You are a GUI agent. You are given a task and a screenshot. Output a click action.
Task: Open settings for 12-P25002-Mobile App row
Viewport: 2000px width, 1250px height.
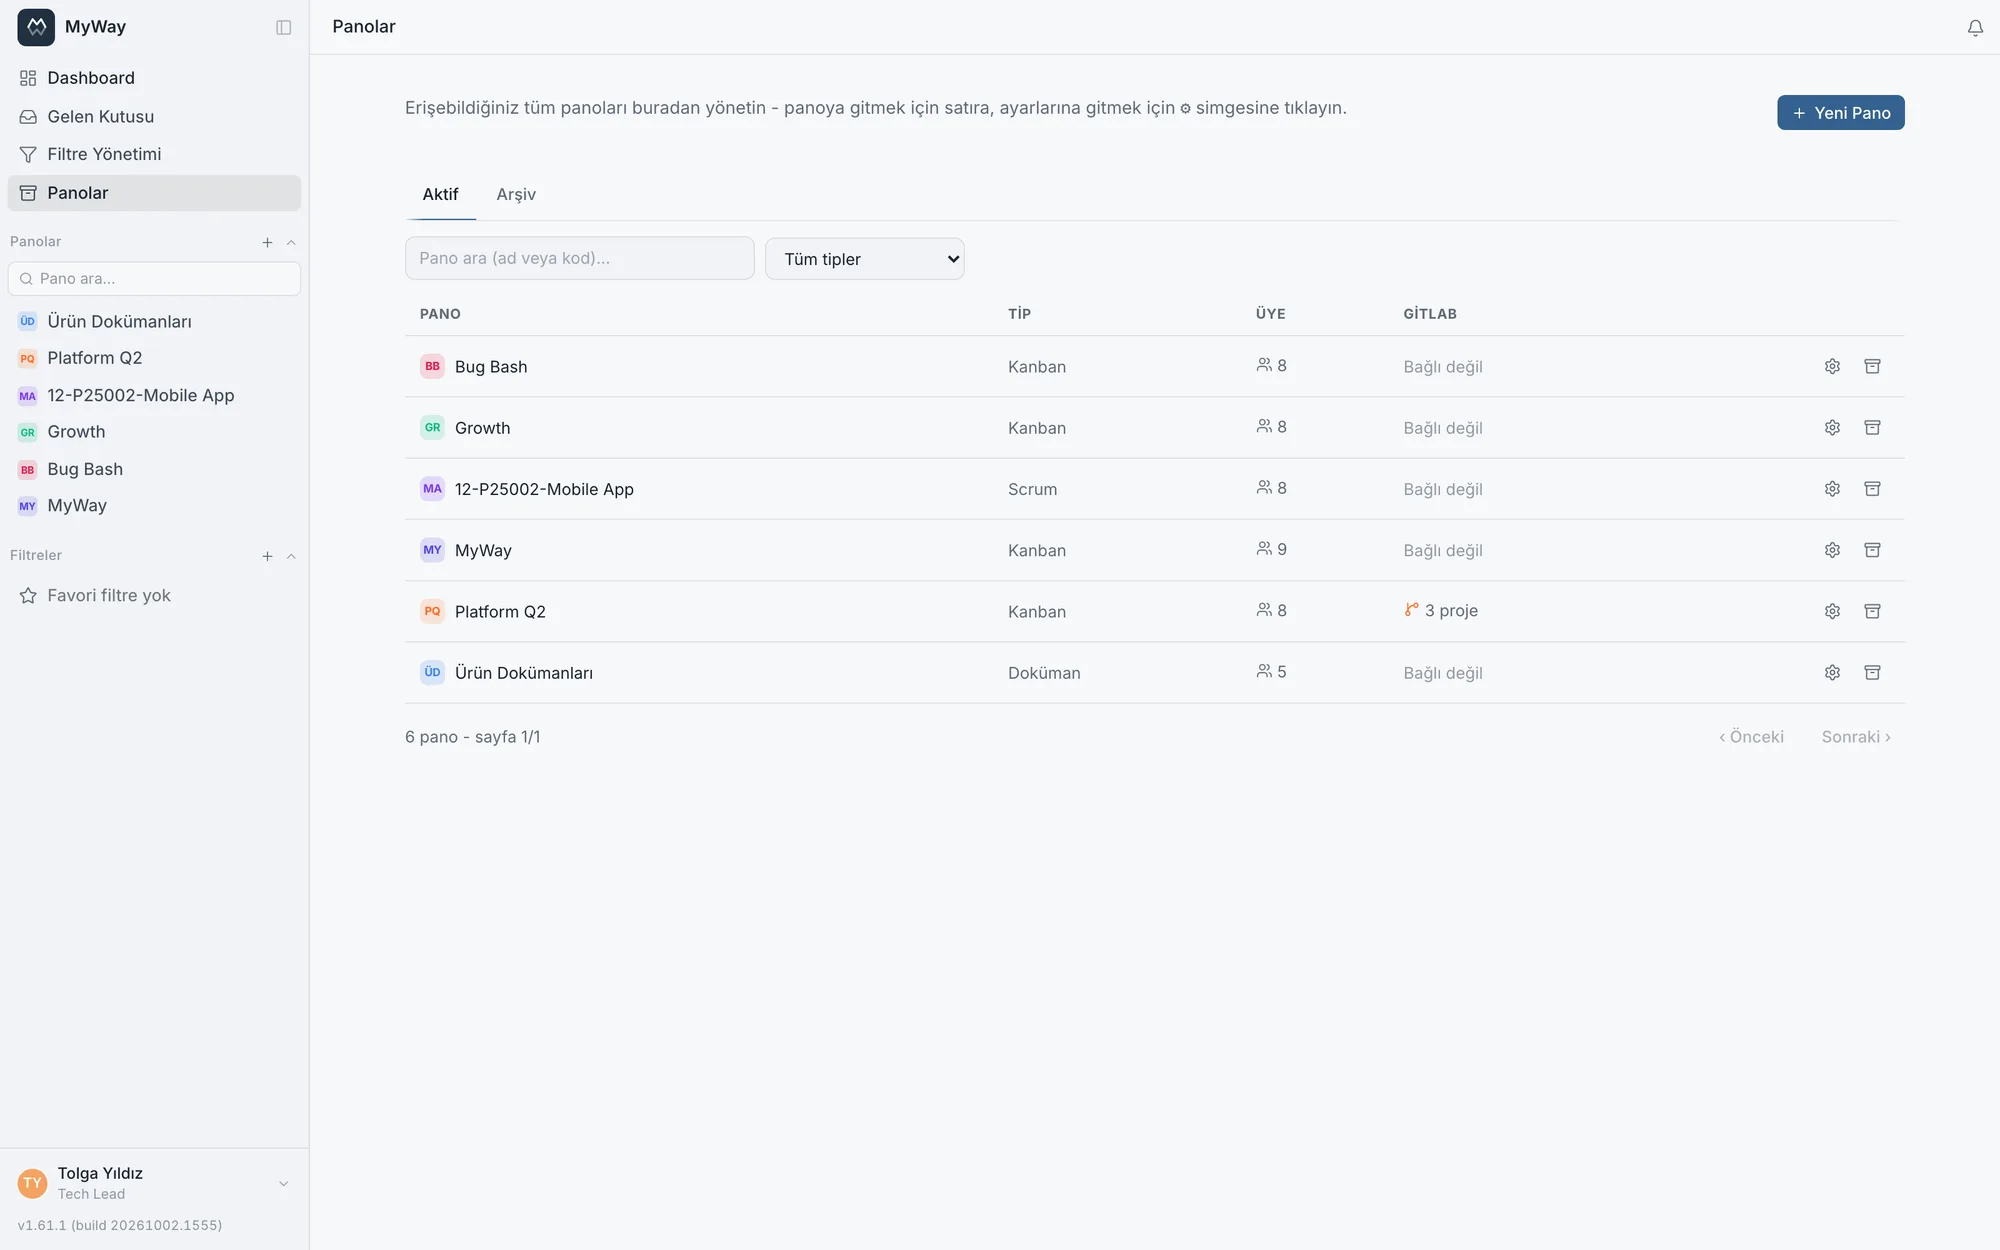[1832, 488]
